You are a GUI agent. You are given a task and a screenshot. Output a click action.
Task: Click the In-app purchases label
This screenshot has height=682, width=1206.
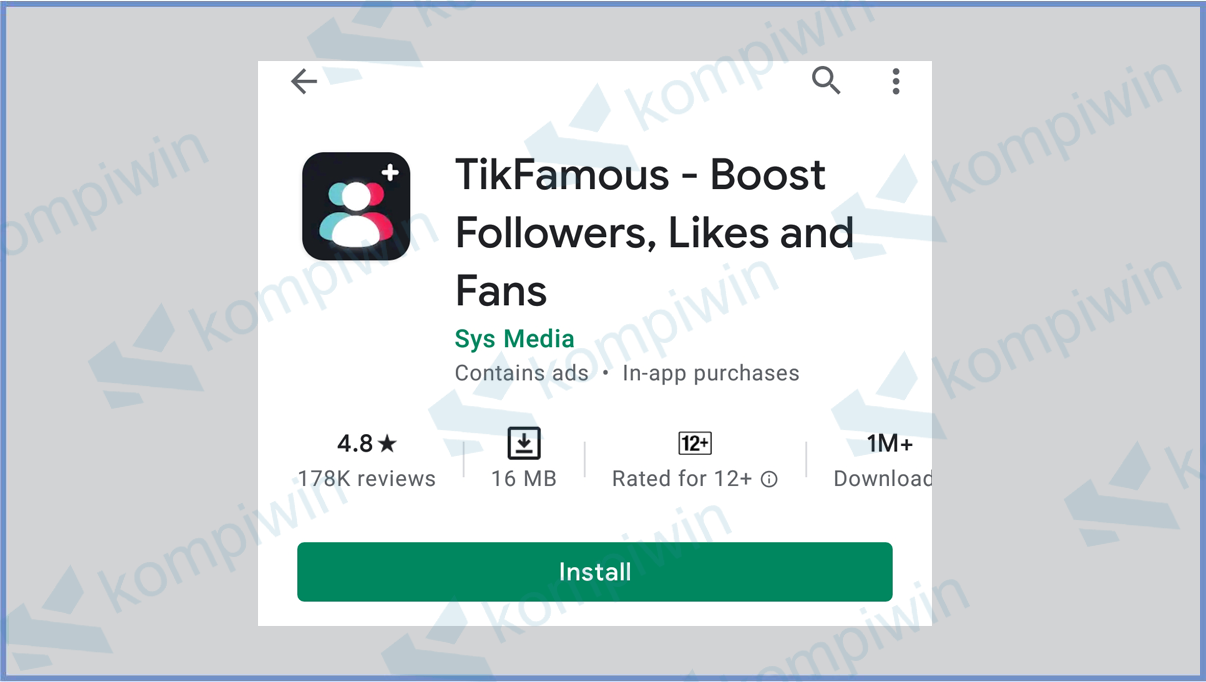click(711, 373)
